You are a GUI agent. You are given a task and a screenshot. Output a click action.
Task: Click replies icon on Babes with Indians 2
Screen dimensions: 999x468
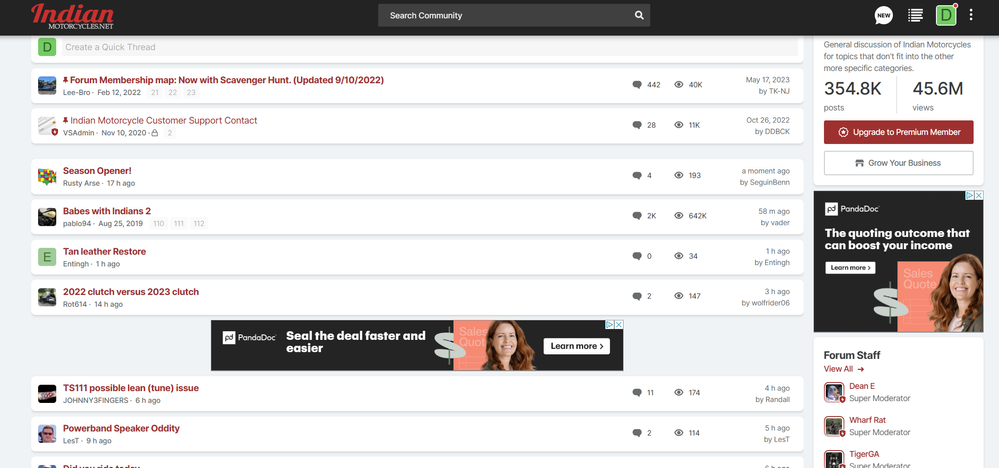637,216
